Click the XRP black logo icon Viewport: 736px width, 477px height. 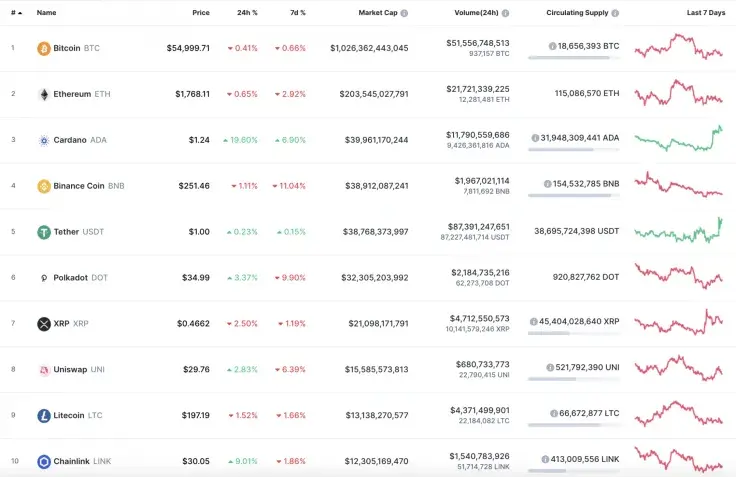tap(44, 324)
